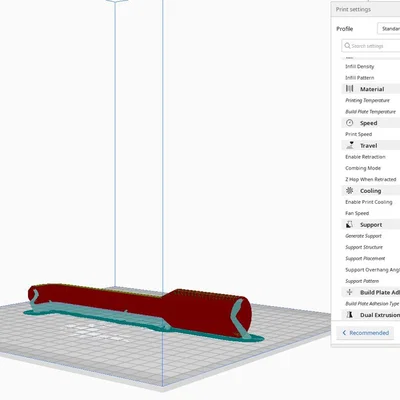Focus the Search settings field
The height and width of the screenshot is (400, 400).
point(371,46)
